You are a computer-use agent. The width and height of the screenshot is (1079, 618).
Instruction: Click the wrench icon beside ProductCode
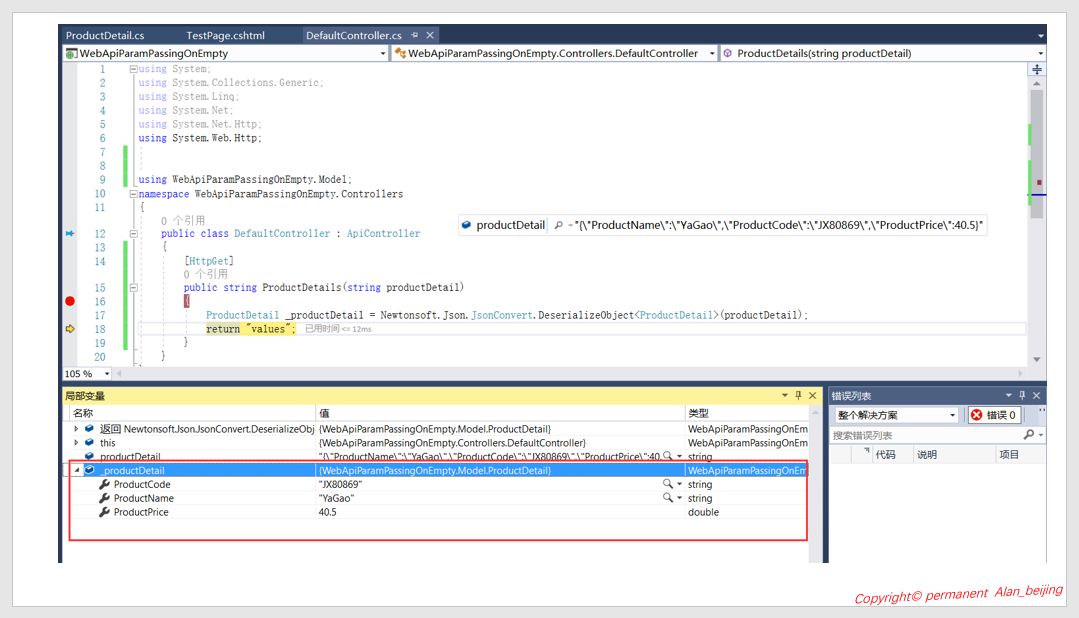click(x=105, y=484)
